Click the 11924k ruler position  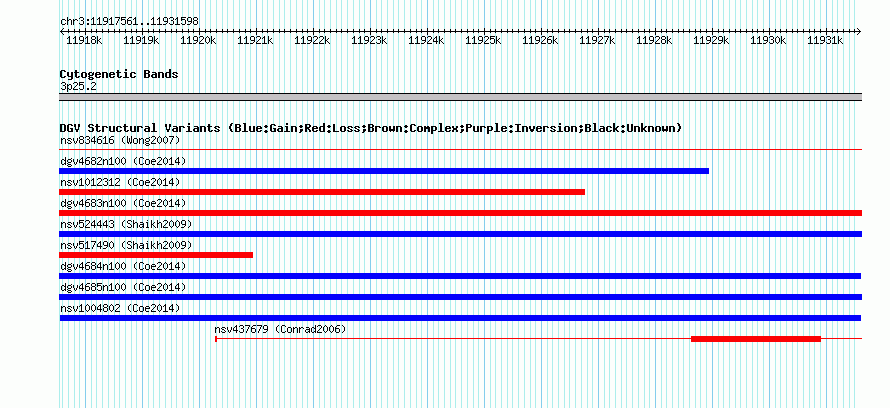pyautogui.click(x=426, y=40)
